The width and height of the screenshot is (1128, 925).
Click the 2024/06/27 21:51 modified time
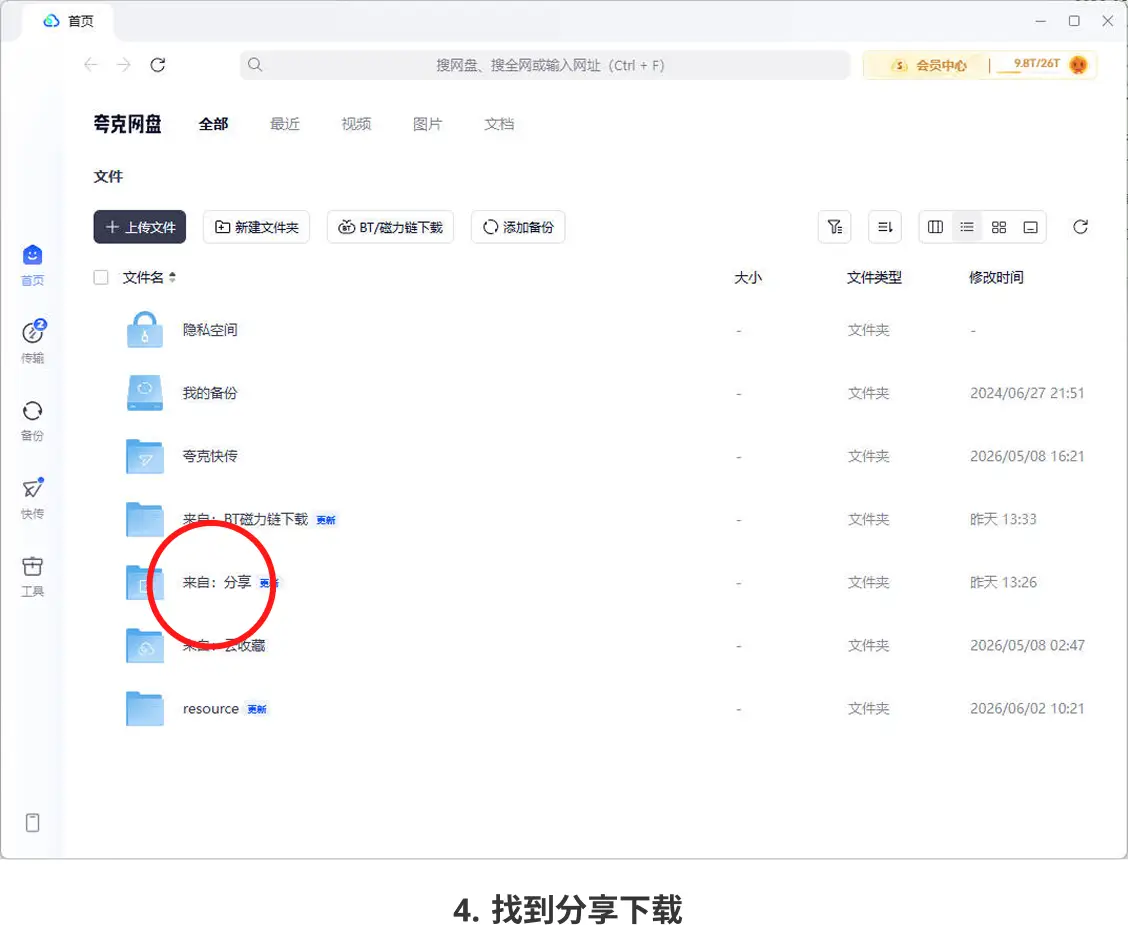1027,393
